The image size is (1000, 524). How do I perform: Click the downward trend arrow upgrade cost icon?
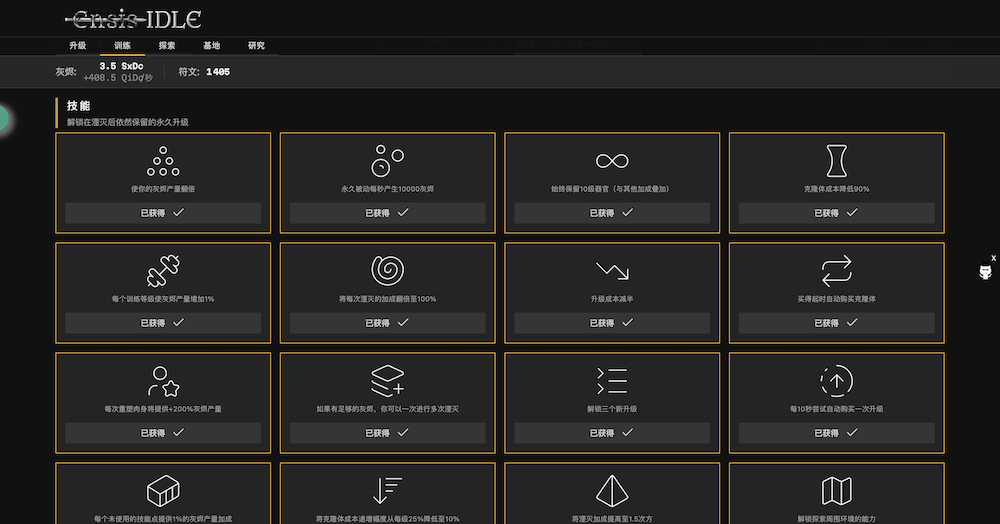[x=612, y=271]
